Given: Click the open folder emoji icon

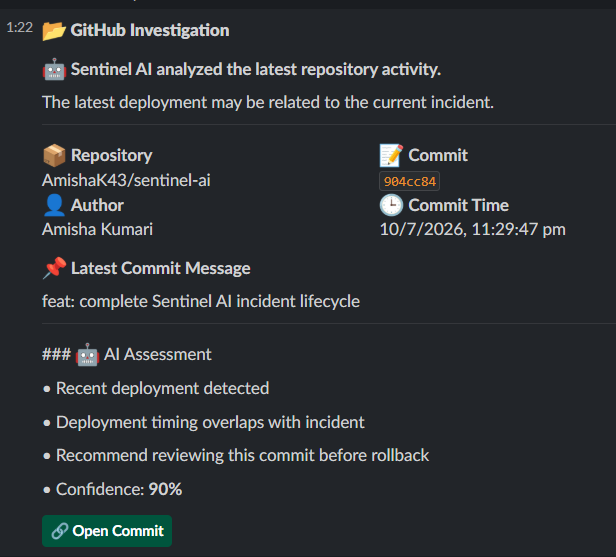Looking at the screenshot, I should tap(54, 31).
